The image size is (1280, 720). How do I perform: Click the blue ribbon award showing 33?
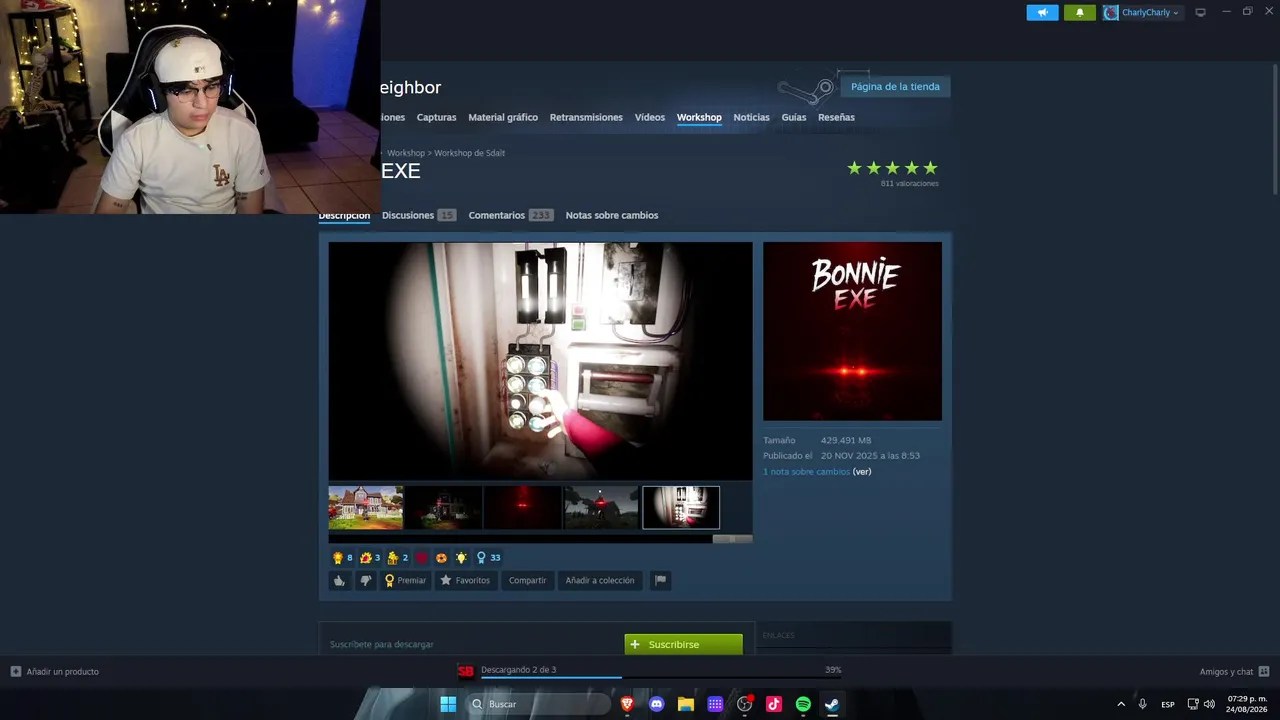488,558
